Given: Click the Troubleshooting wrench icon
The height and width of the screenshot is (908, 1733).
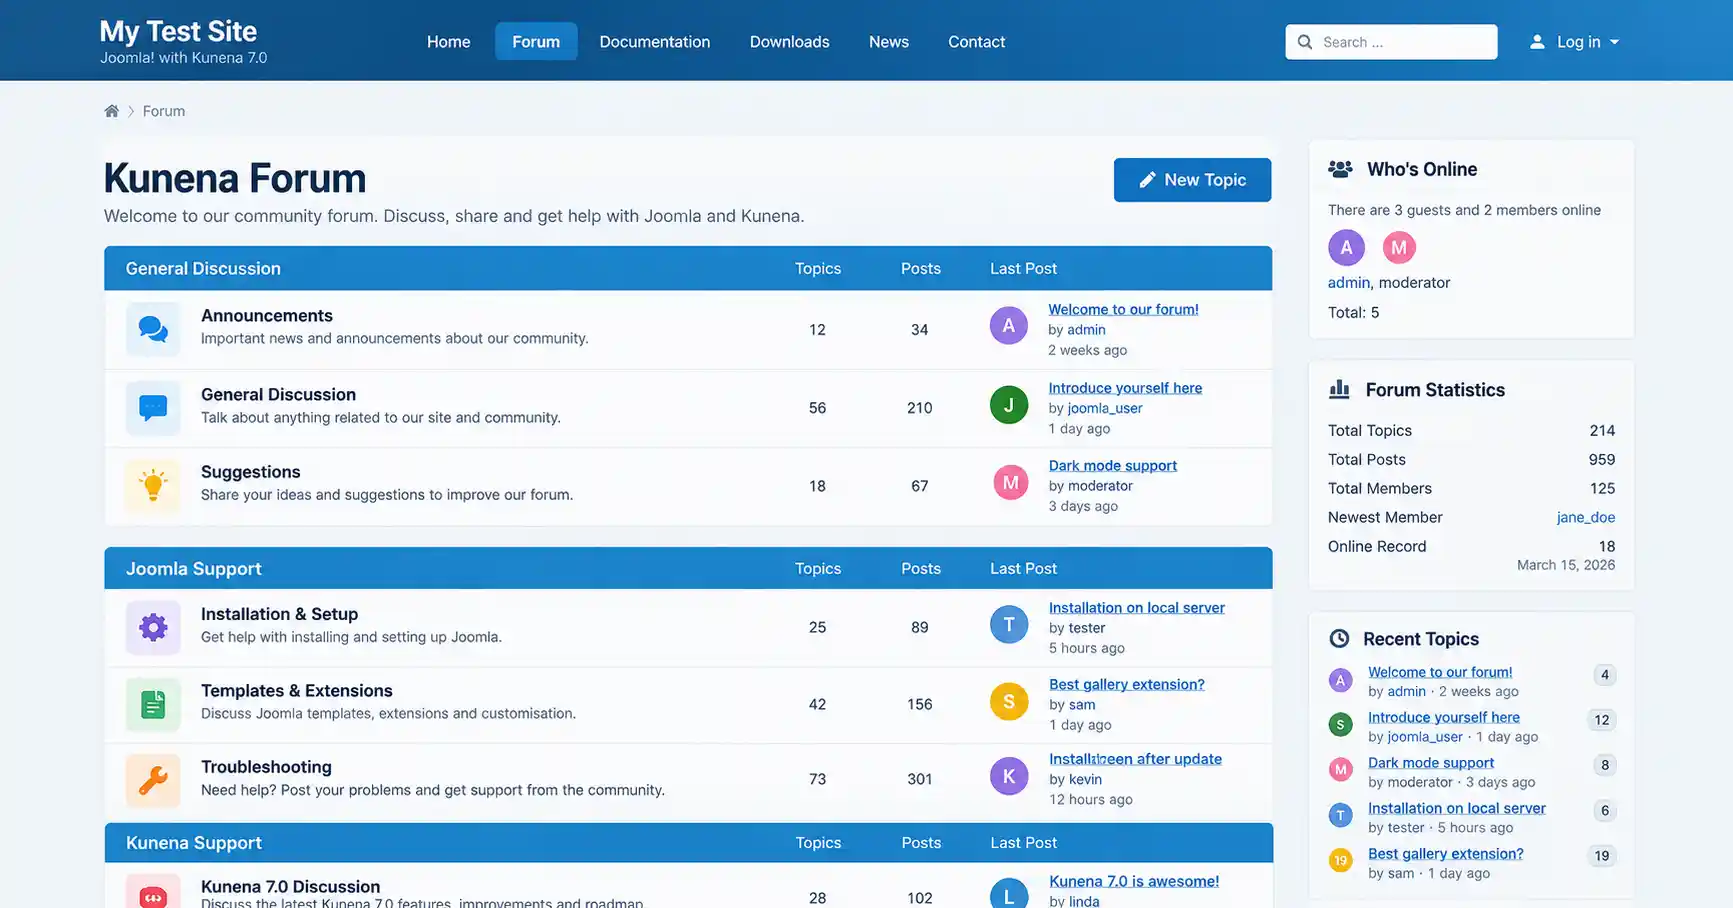Looking at the screenshot, I should point(153,780).
